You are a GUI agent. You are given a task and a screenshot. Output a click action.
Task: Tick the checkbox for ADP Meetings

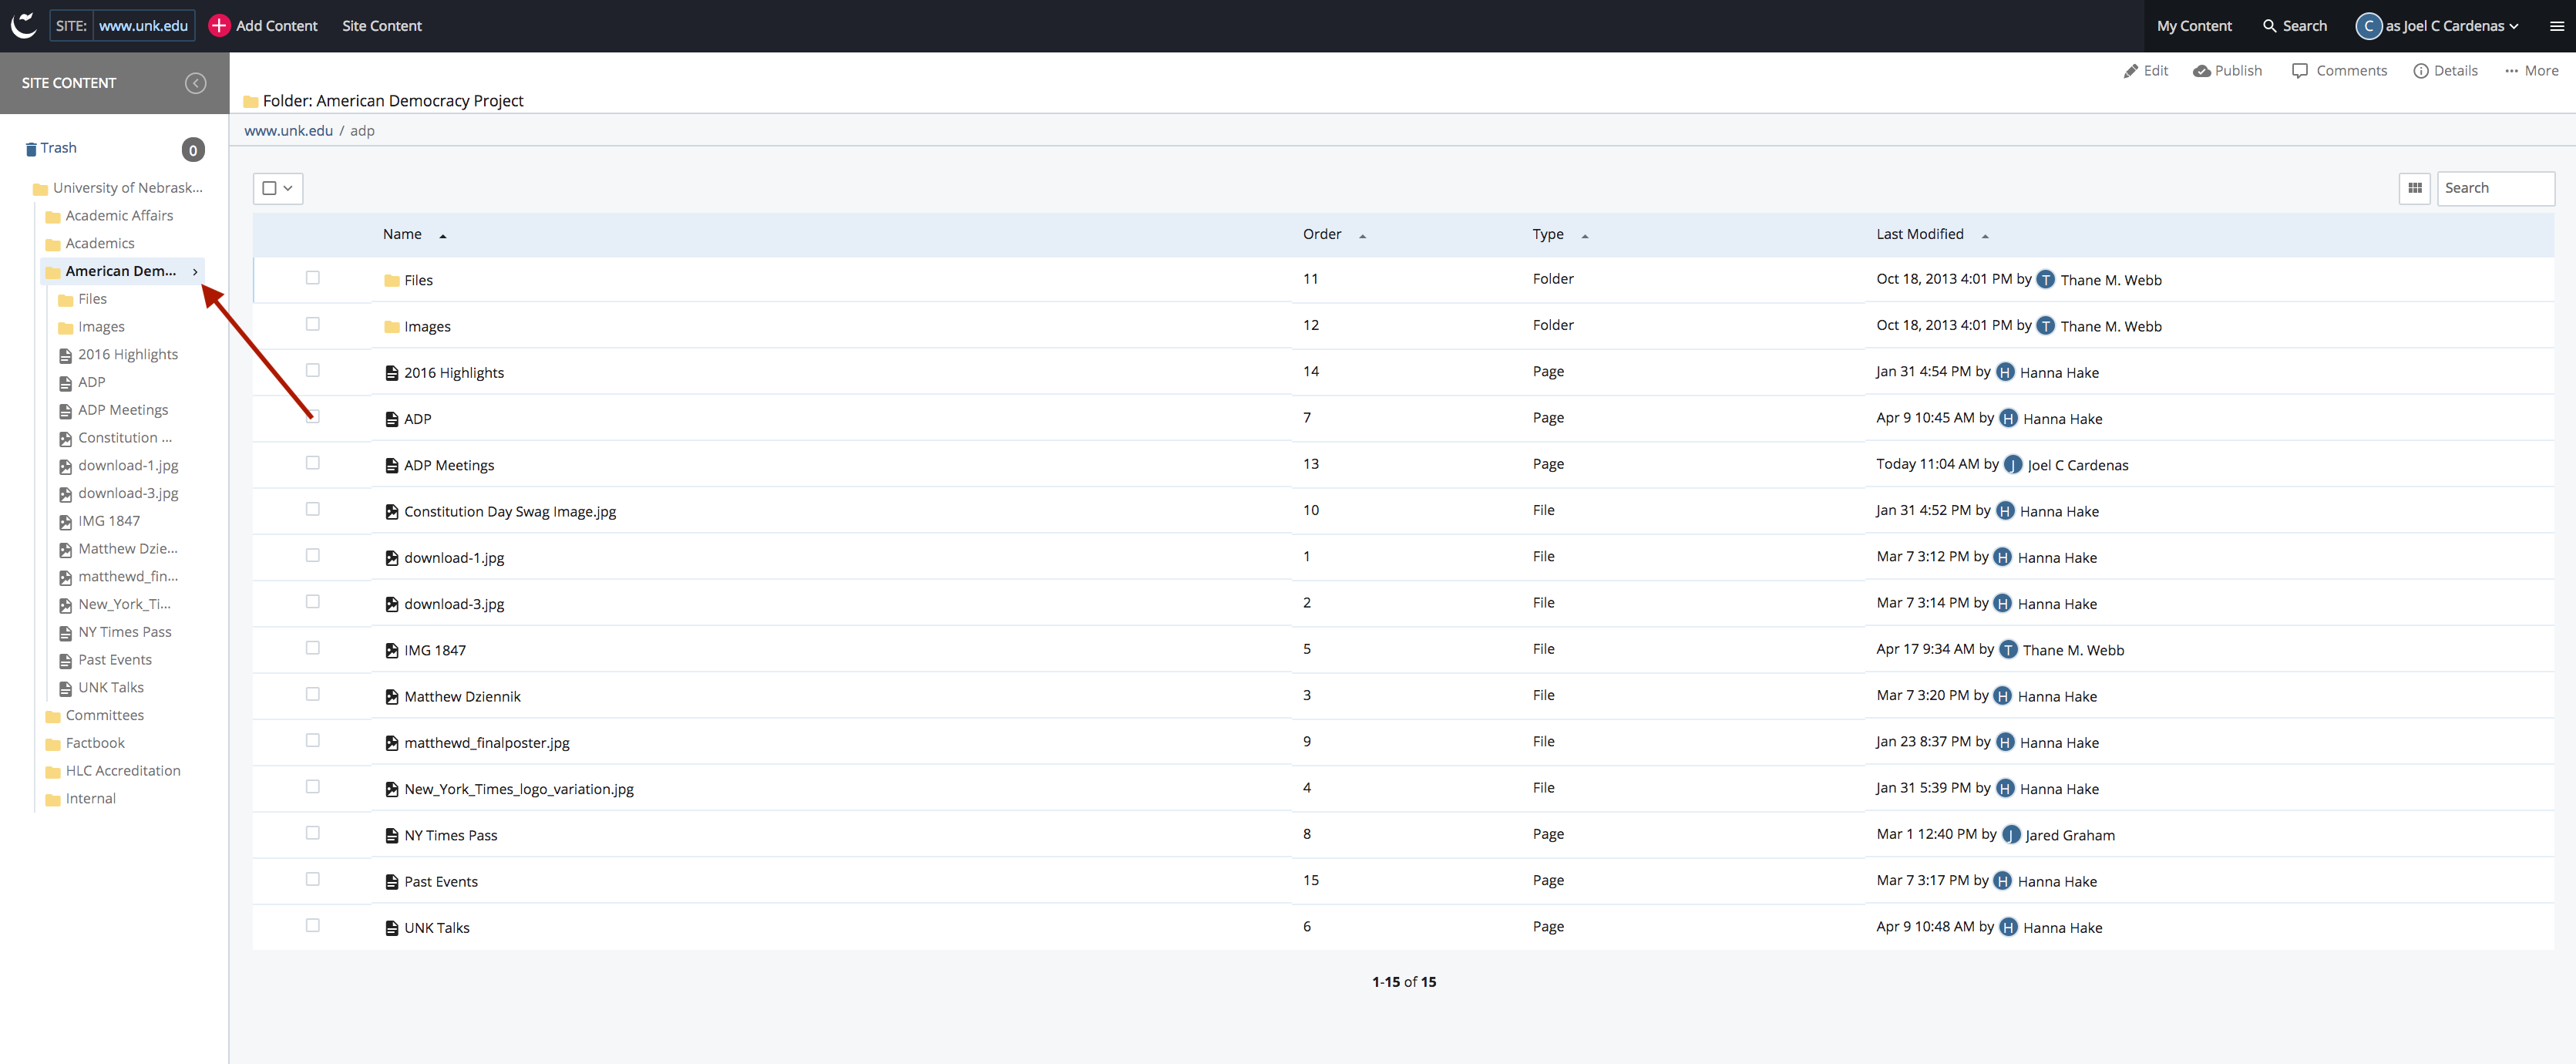click(x=313, y=463)
